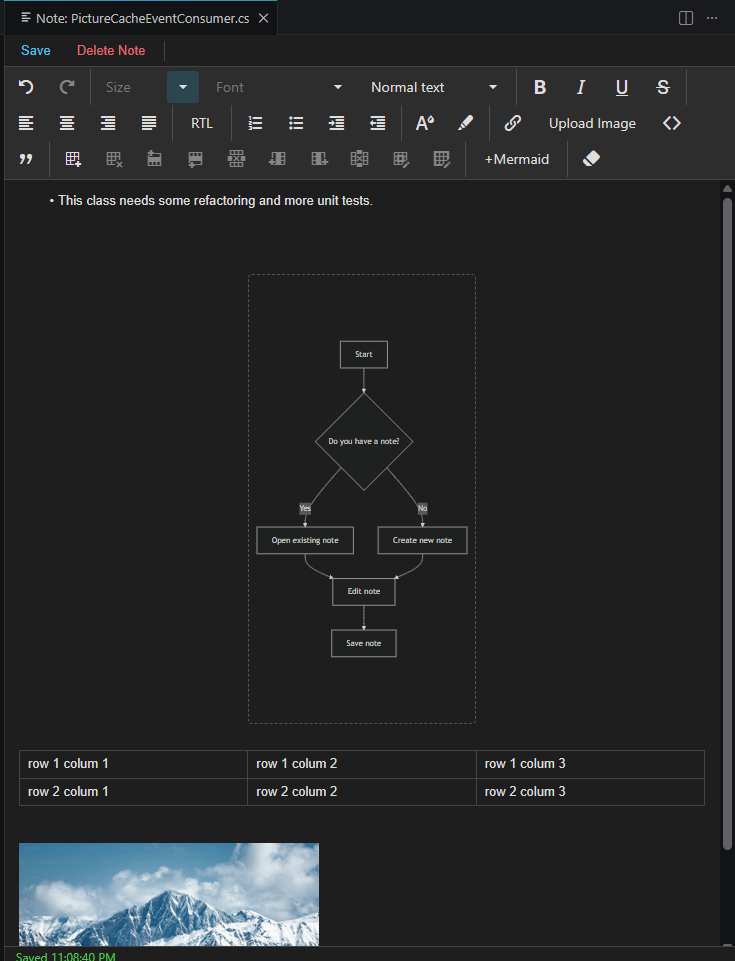The height and width of the screenshot is (961, 735).
Task: Redo the last undone edit
Action: coord(67,87)
